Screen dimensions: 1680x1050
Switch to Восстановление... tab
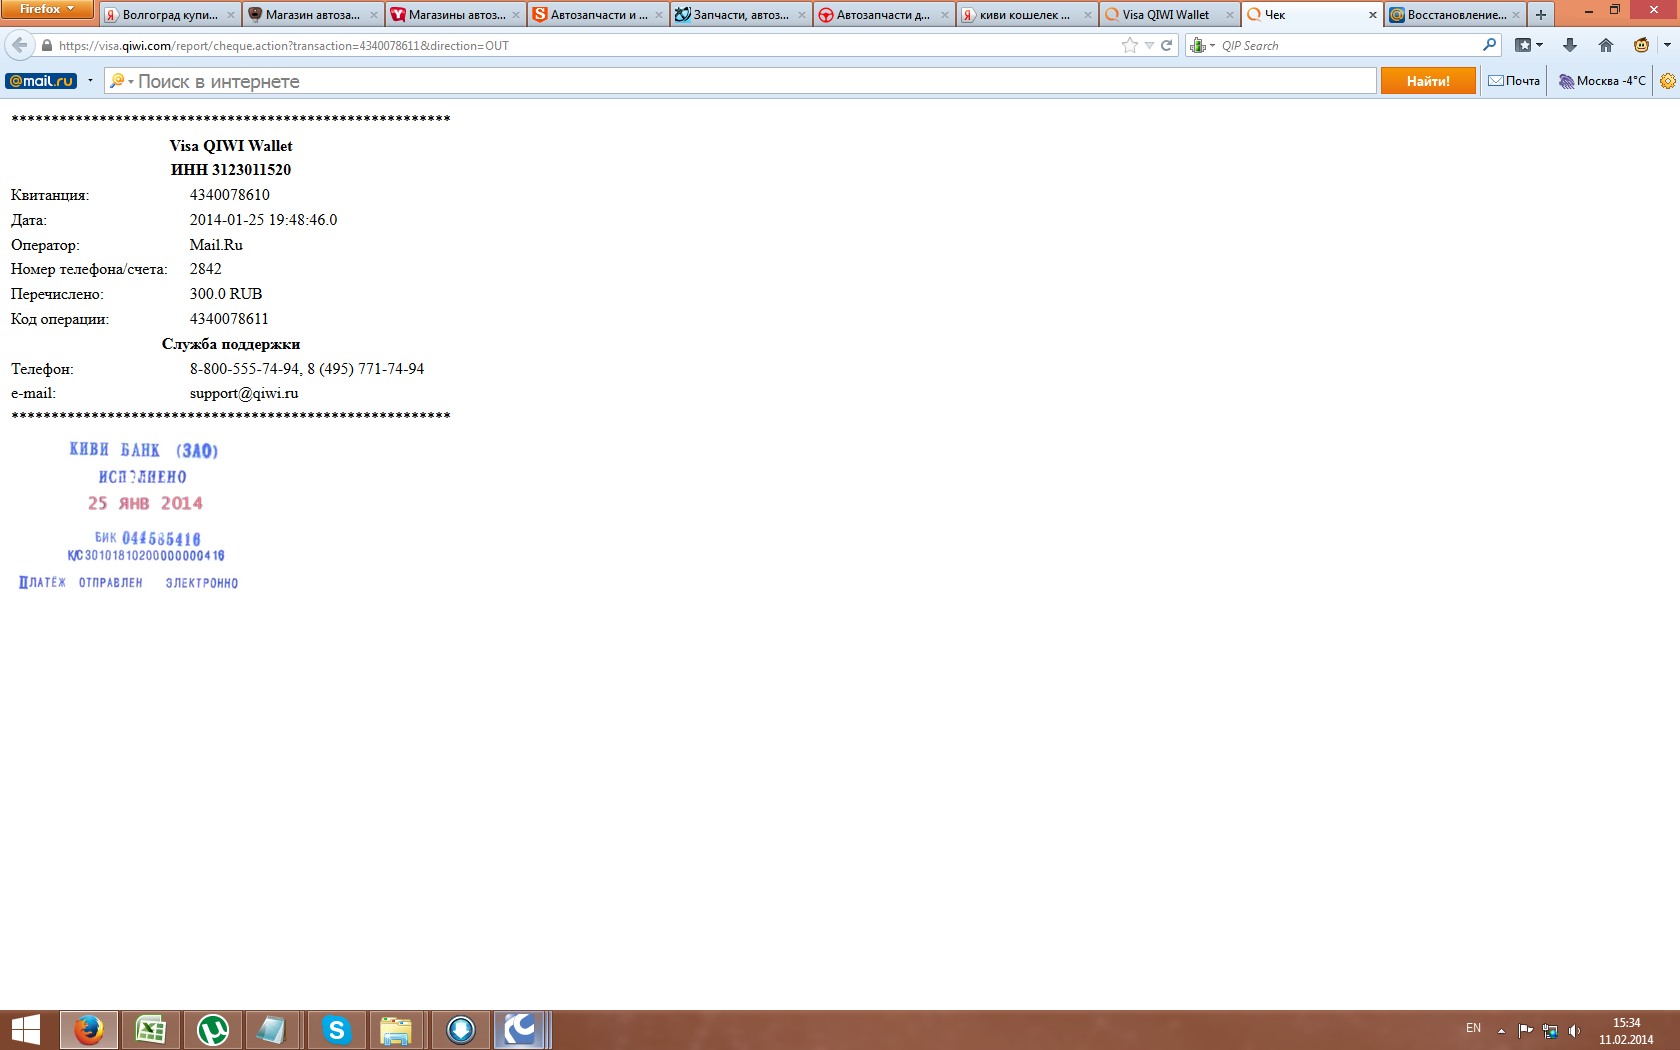(x=1457, y=15)
